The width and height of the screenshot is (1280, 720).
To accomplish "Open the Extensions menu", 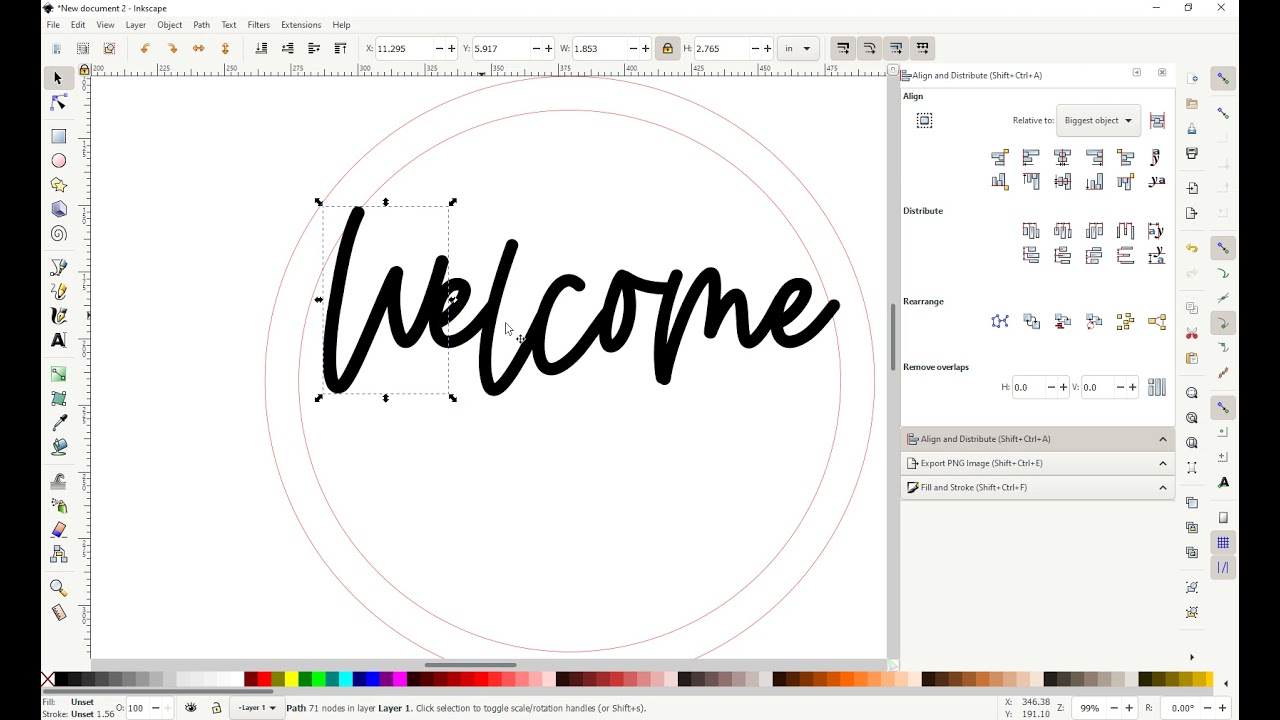I will [301, 25].
